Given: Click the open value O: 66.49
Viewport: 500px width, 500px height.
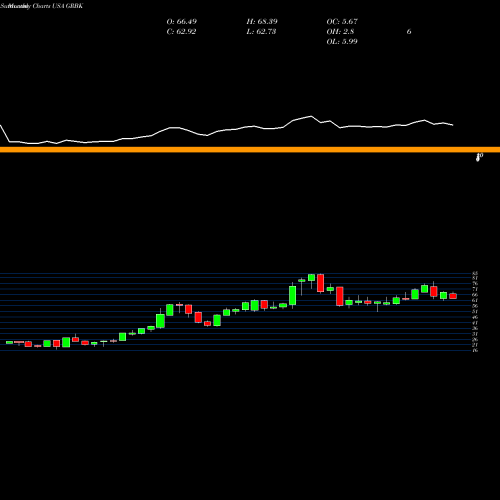Looking at the screenshot, I should [x=182, y=22].
